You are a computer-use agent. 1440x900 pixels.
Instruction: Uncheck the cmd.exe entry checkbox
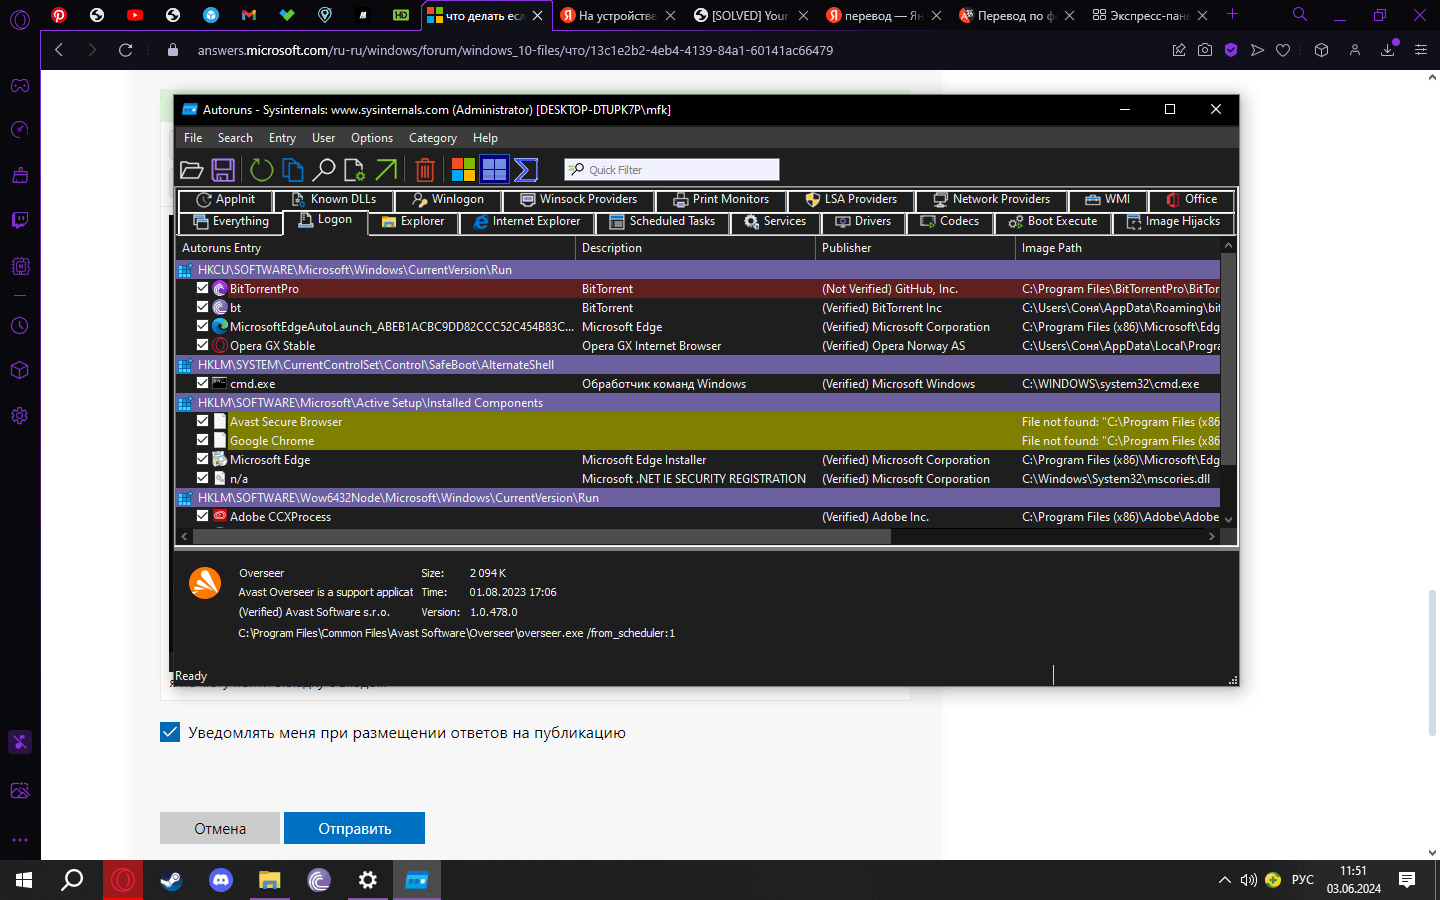click(x=203, y=383)
